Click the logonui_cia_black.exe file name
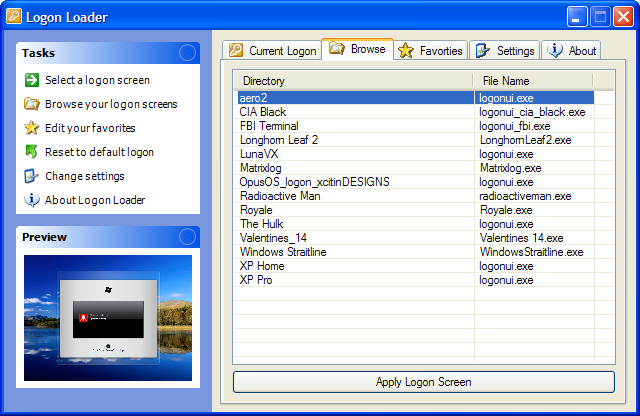 click(x=532, y=112)
